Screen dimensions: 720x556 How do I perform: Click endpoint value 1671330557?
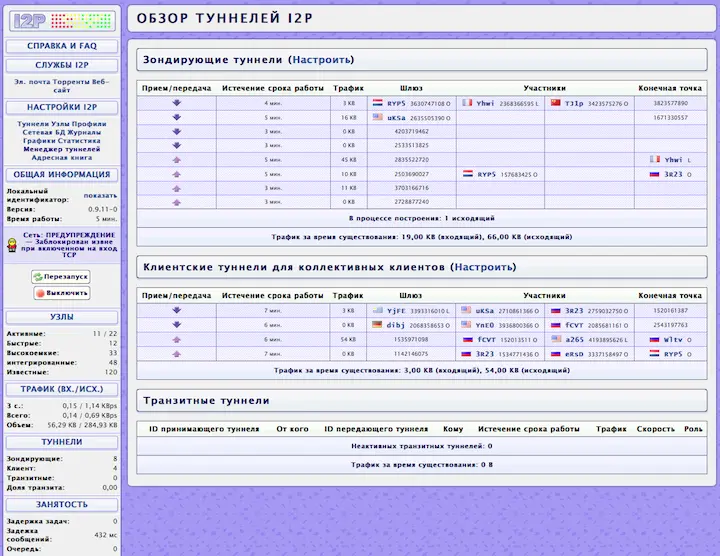point(670,118)
